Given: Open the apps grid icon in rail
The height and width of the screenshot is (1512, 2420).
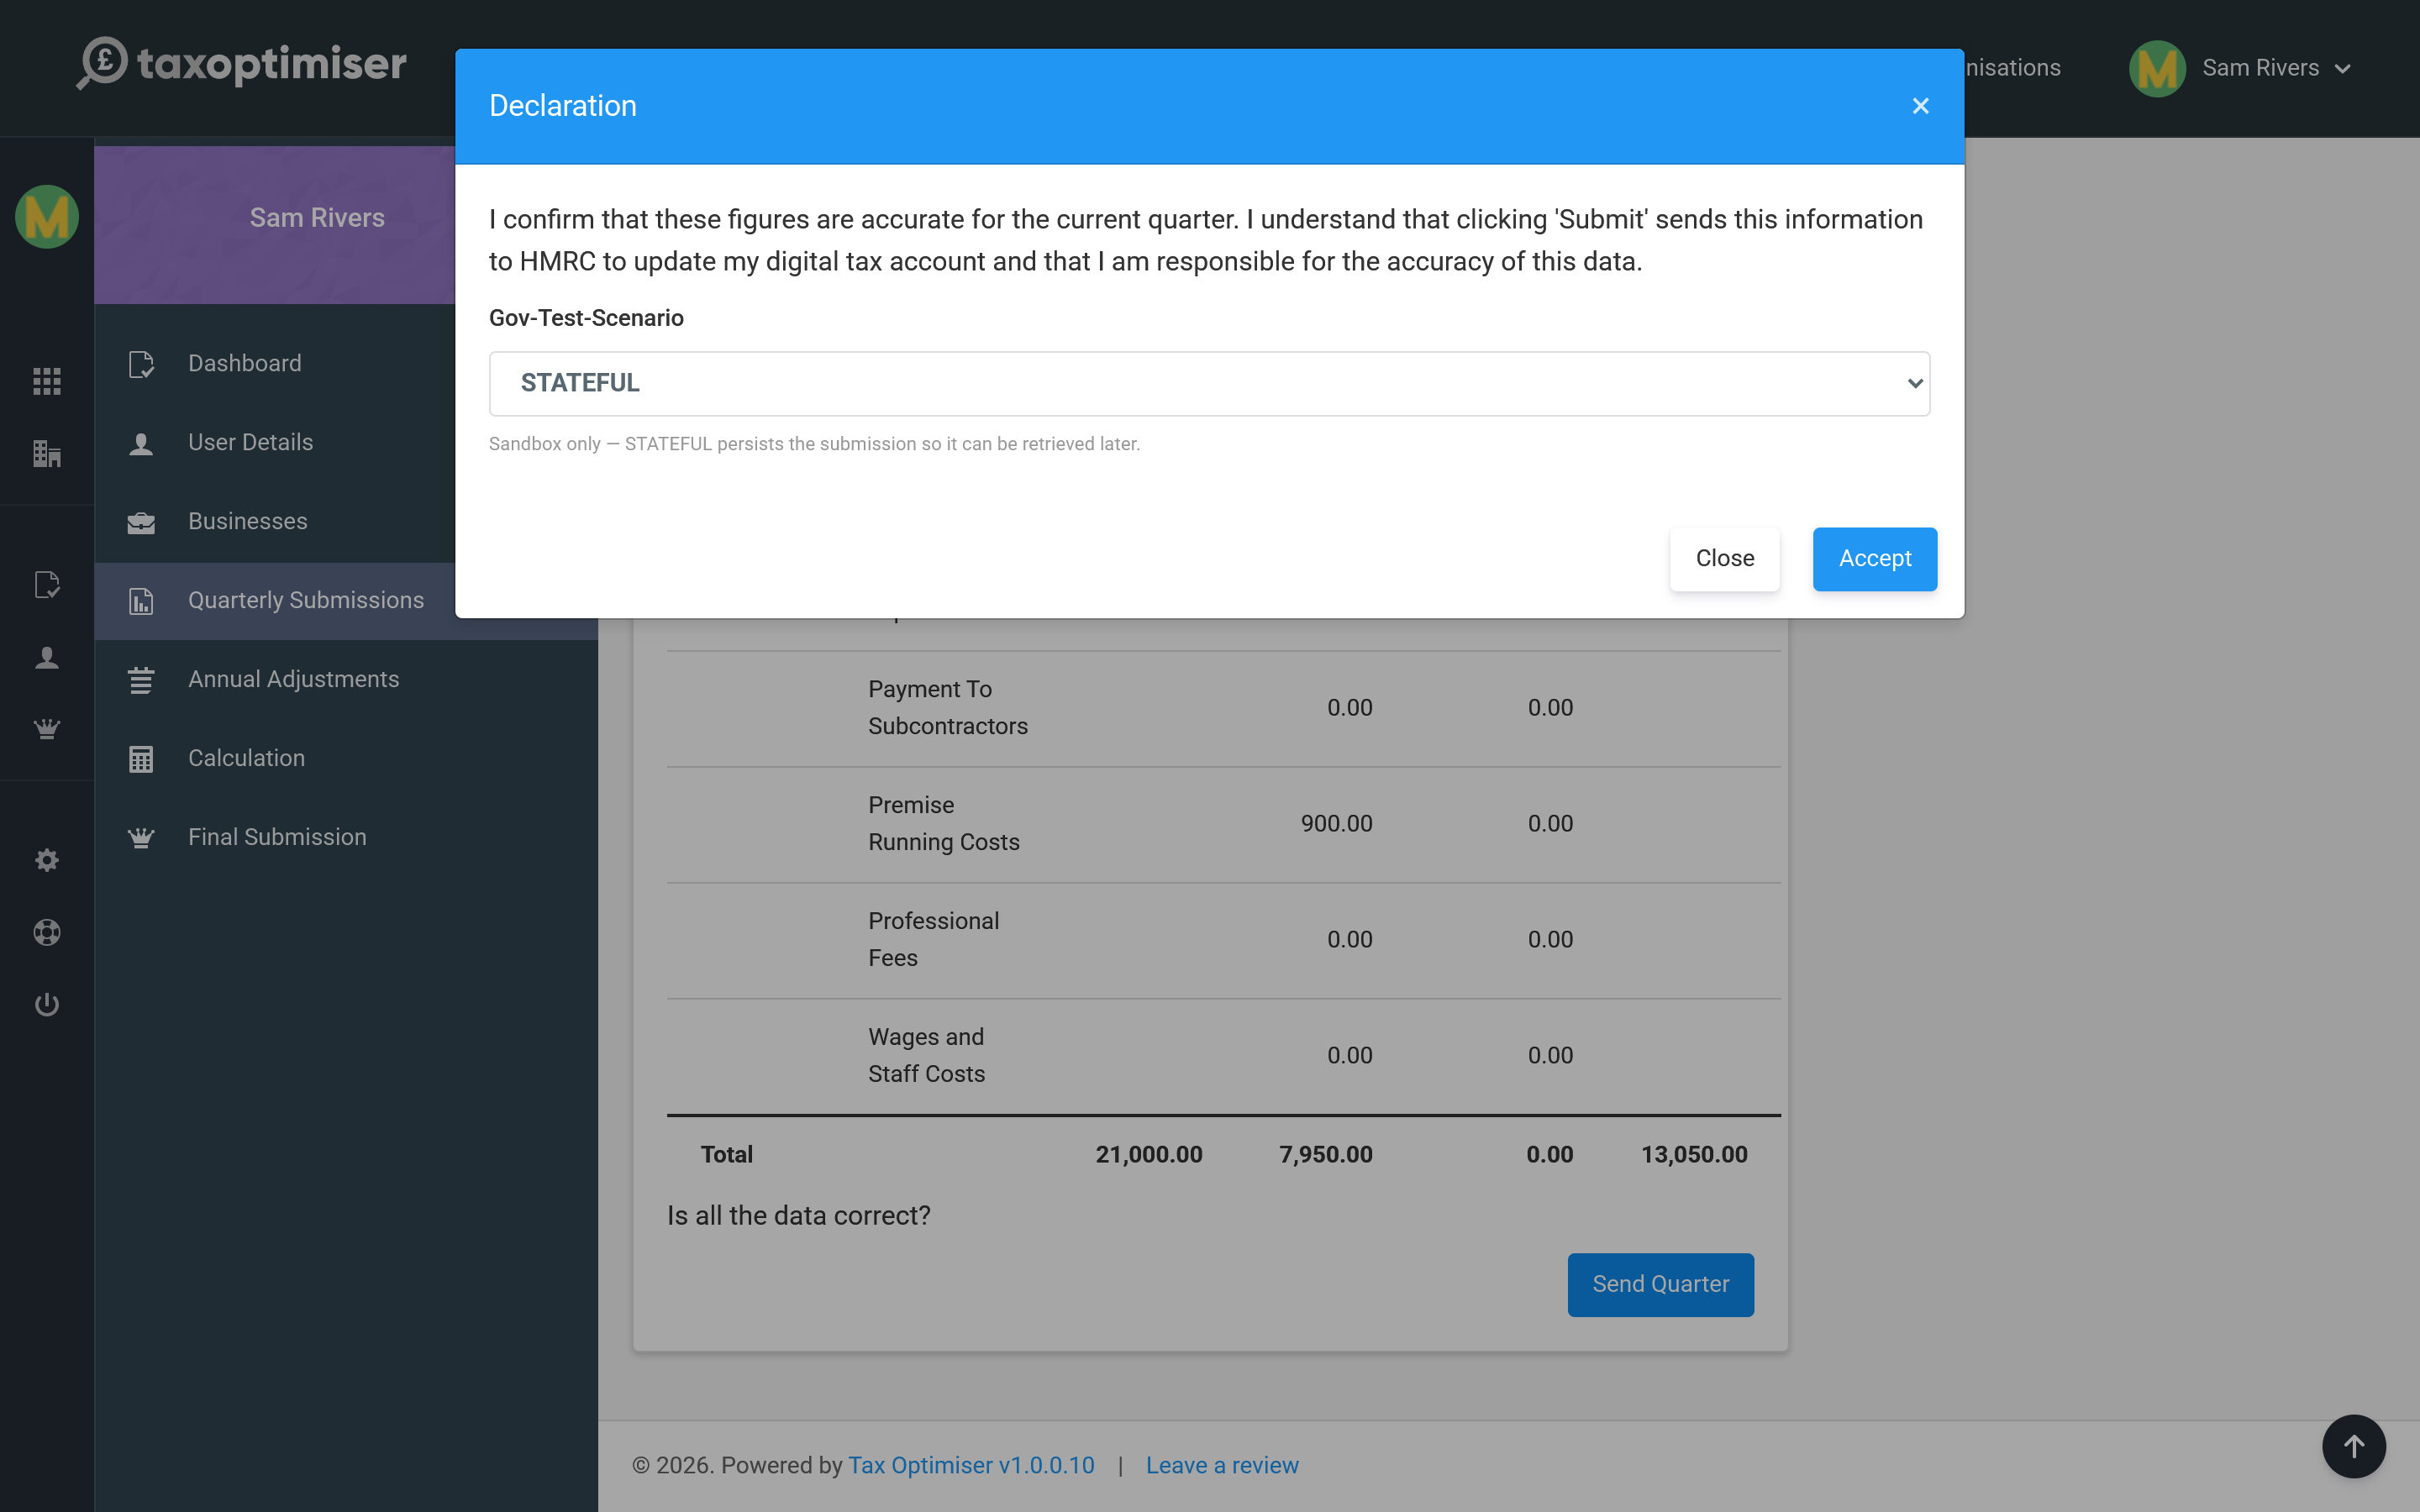Looking at the screenshot, I should (x=47, y=381).
